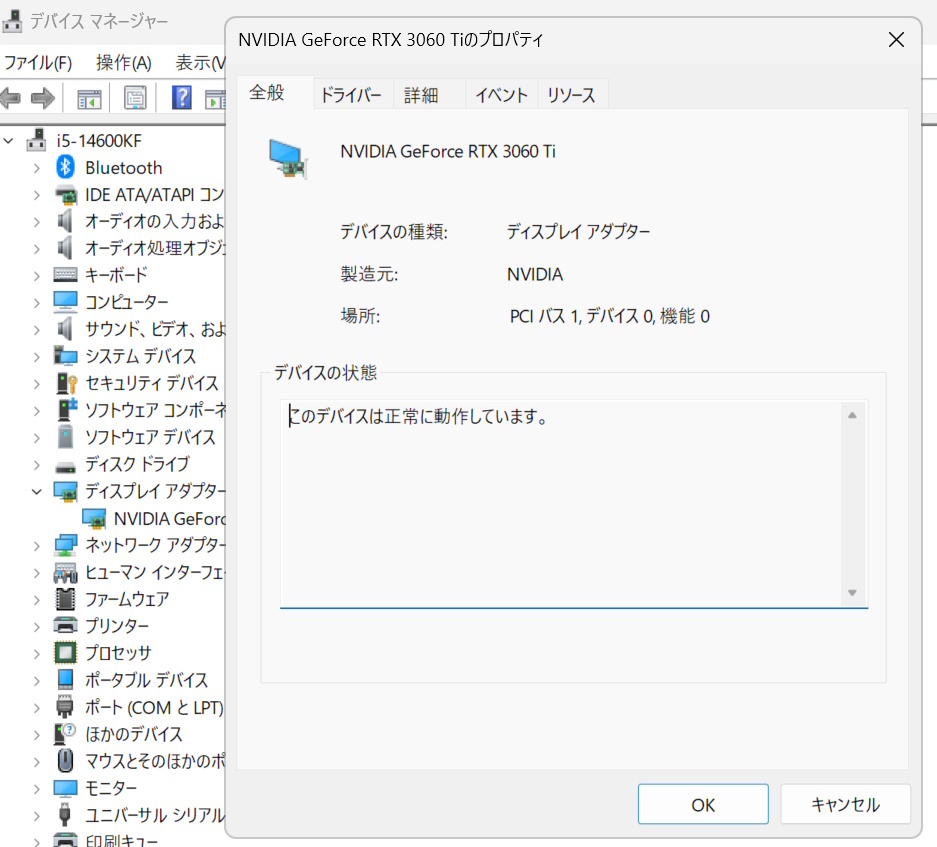Select the i5-14600KF computer label
The image size is (937, 847).
(99, 141)
